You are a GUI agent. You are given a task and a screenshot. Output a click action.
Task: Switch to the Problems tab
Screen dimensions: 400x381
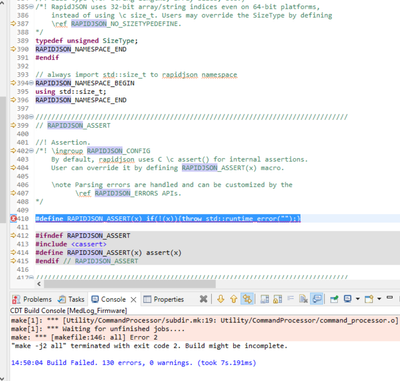(32, 299)
